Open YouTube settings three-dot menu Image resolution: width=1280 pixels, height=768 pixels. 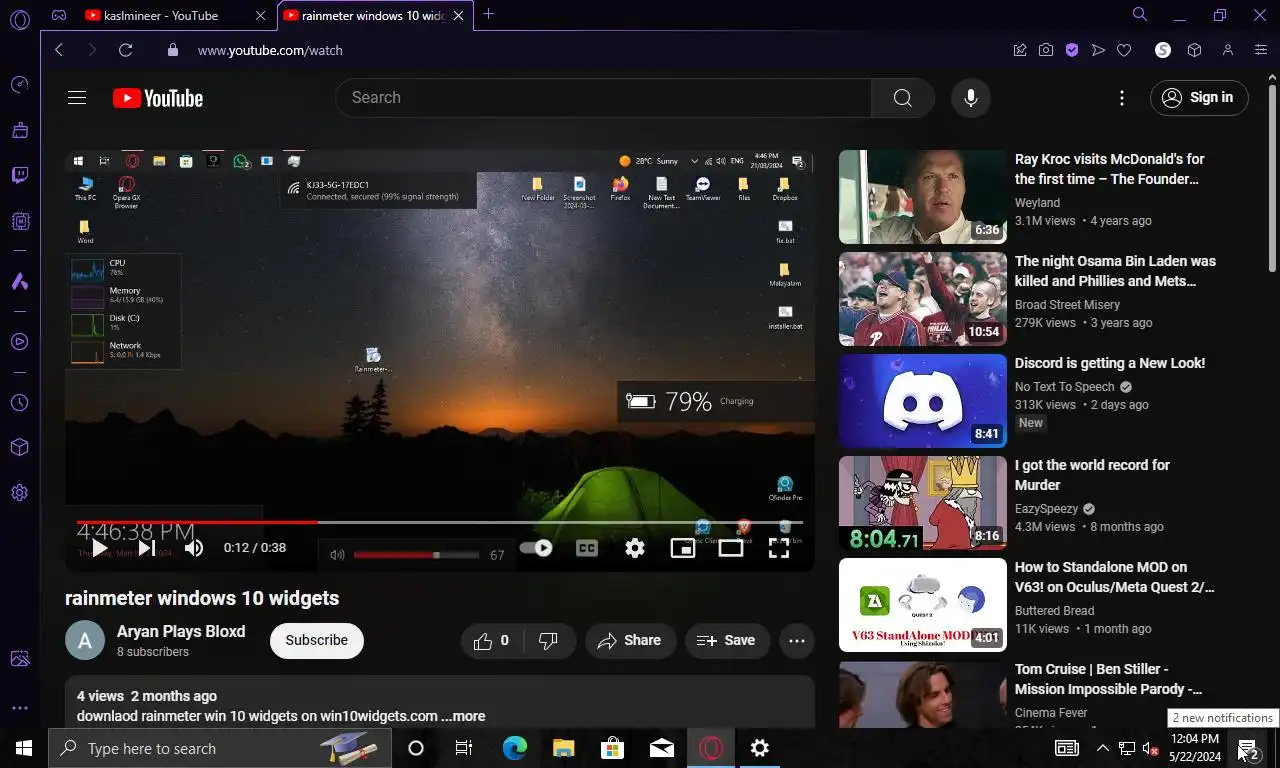(x=1122, y=98)
